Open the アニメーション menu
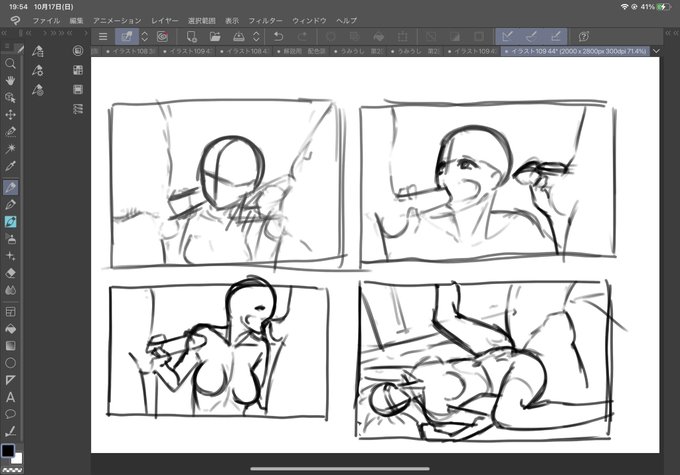Viewport: 680px width, 475px height. tap(117, 20)
